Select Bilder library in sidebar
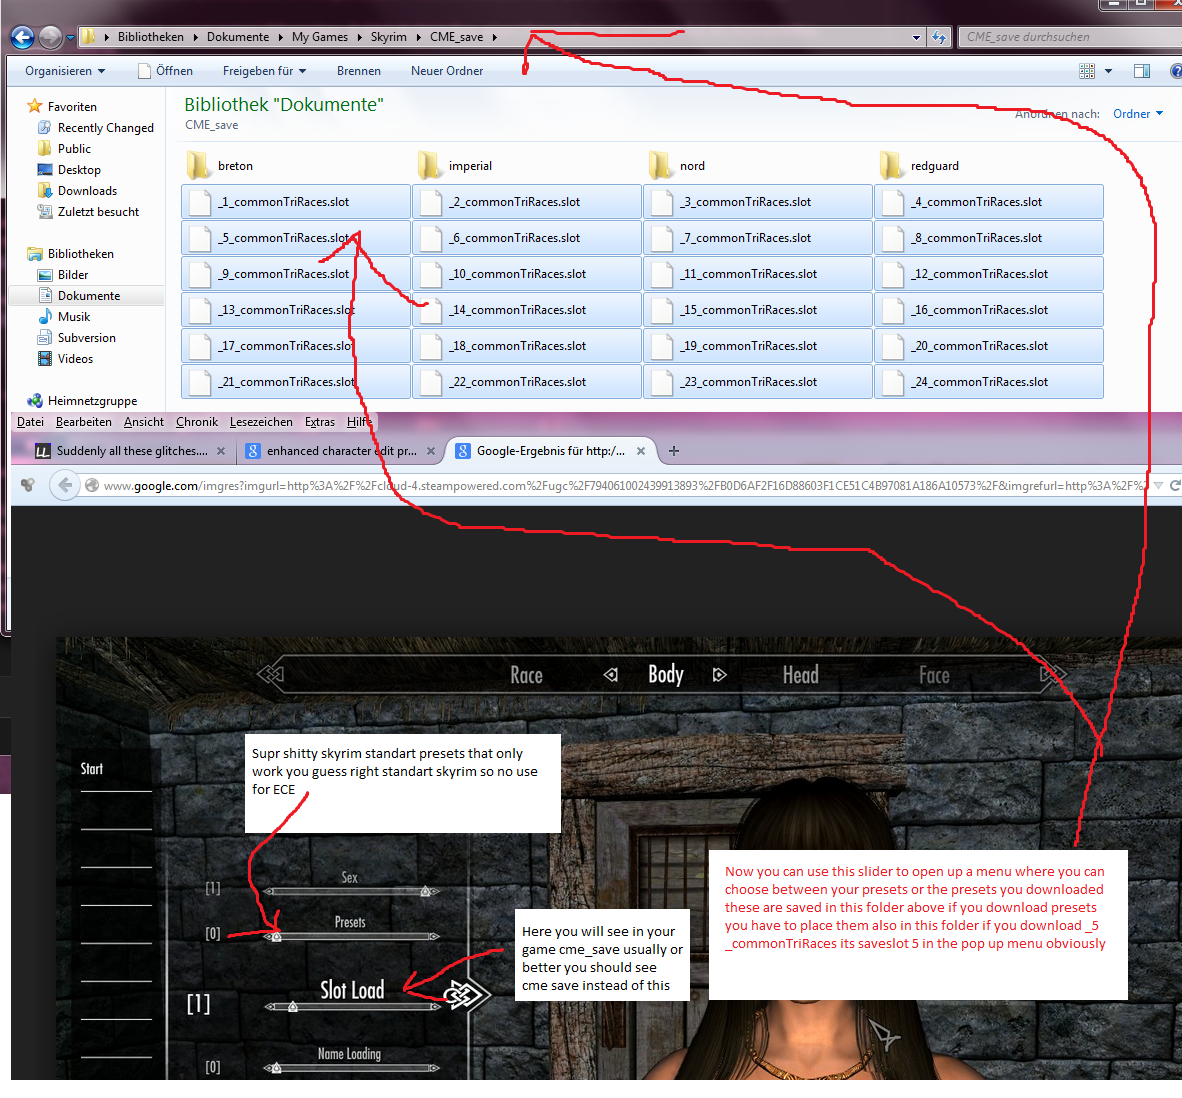This screenshot has width=1182, height=1098. (x=72, y=275)
